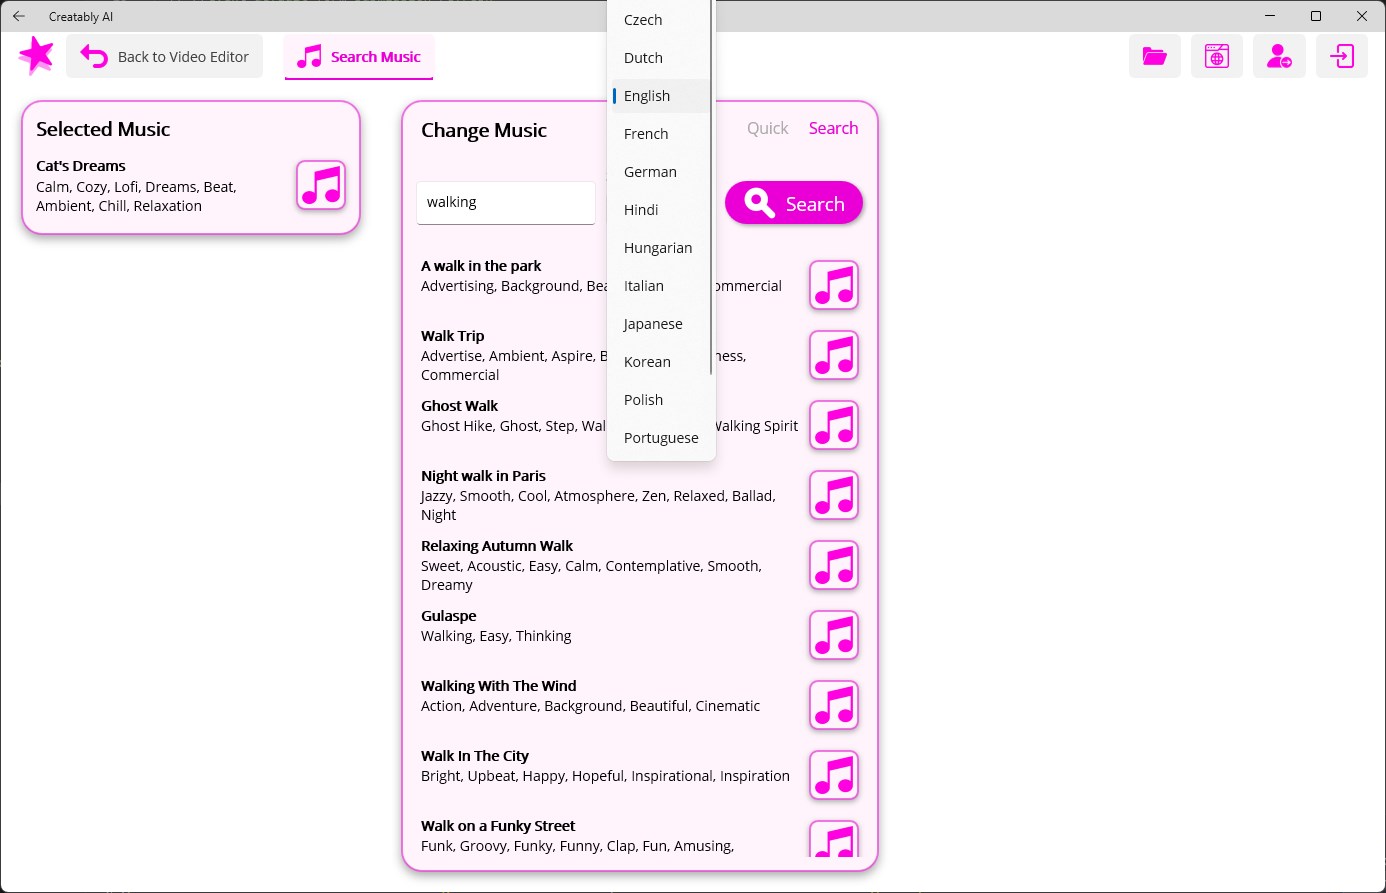
Task: Click the walking search input field
Action: click(506, 202)
